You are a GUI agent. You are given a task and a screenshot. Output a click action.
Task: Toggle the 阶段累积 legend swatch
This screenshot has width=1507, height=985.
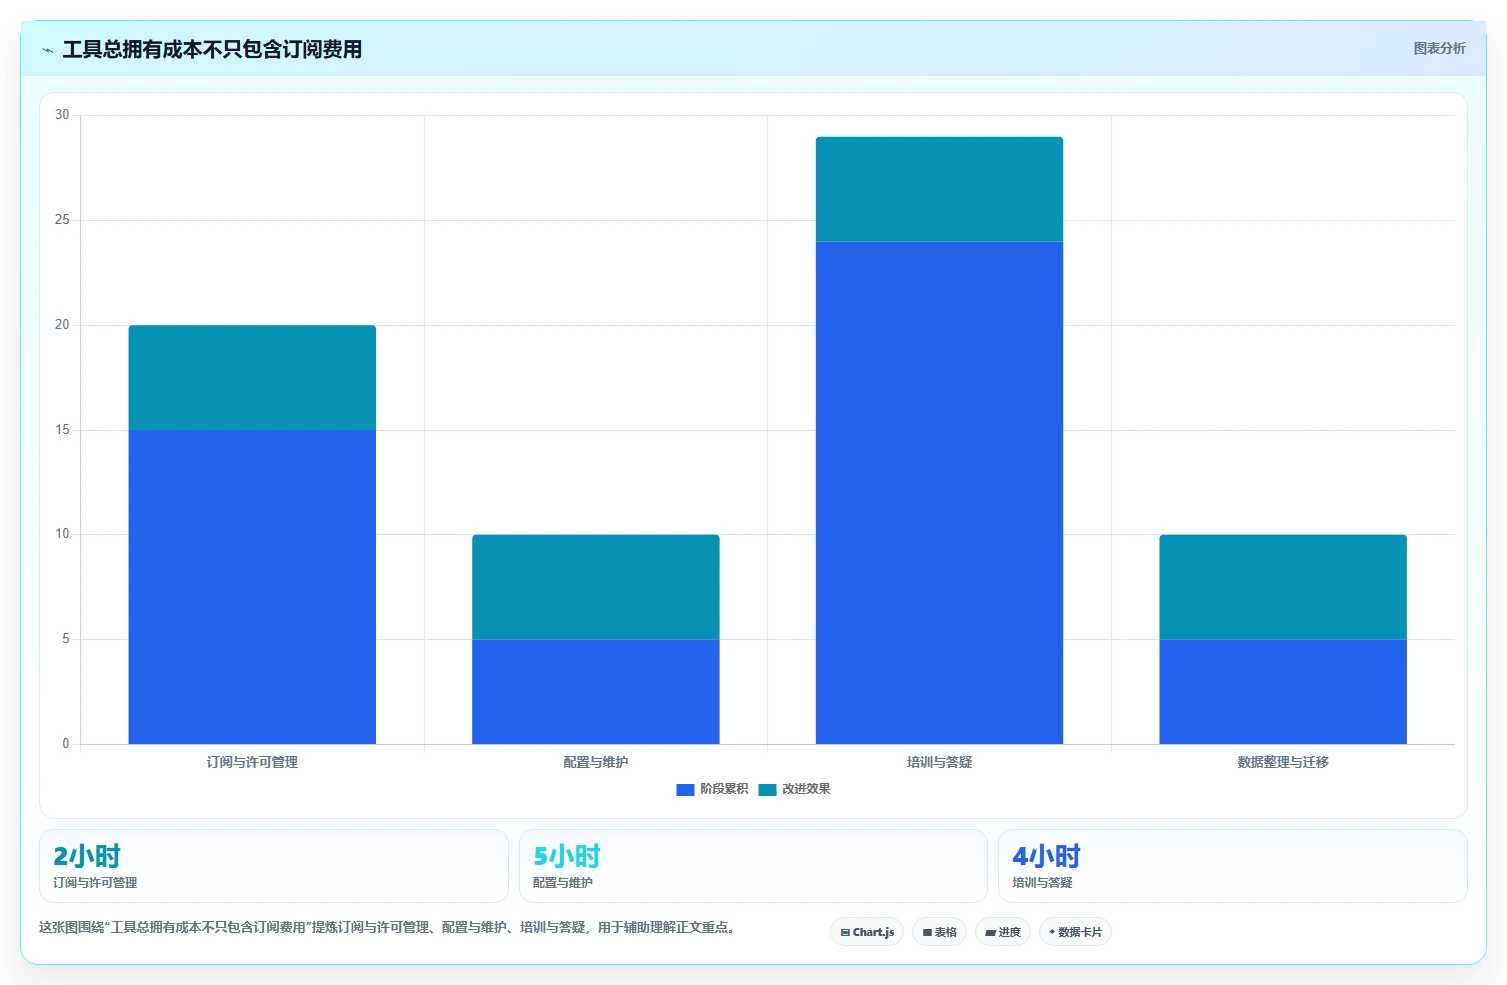point(685,789)
